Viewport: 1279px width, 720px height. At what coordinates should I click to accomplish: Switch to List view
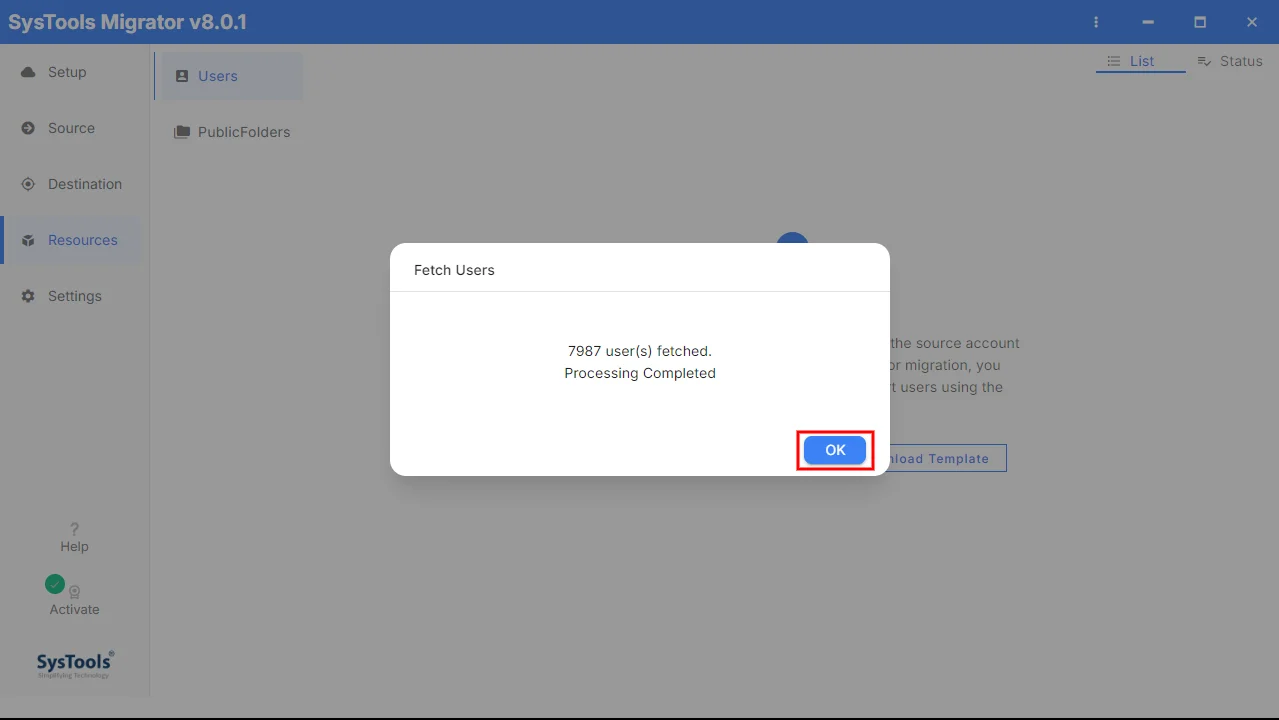tap(1140, 61)
